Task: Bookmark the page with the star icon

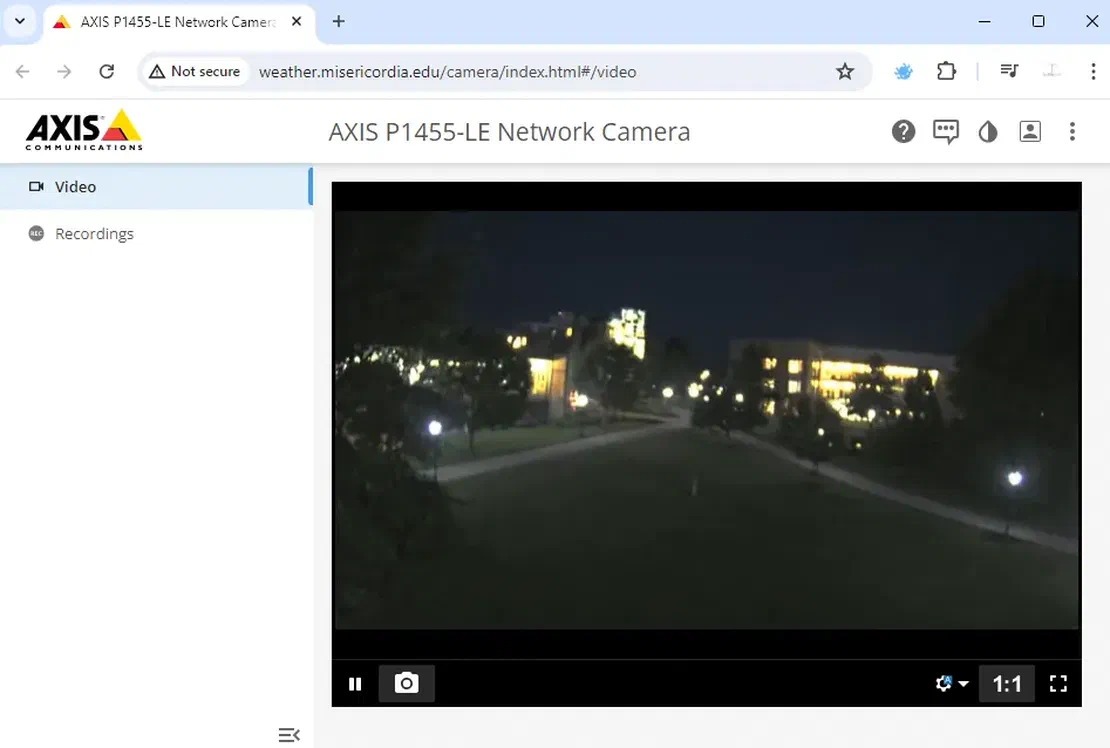Action: (845, 71)
